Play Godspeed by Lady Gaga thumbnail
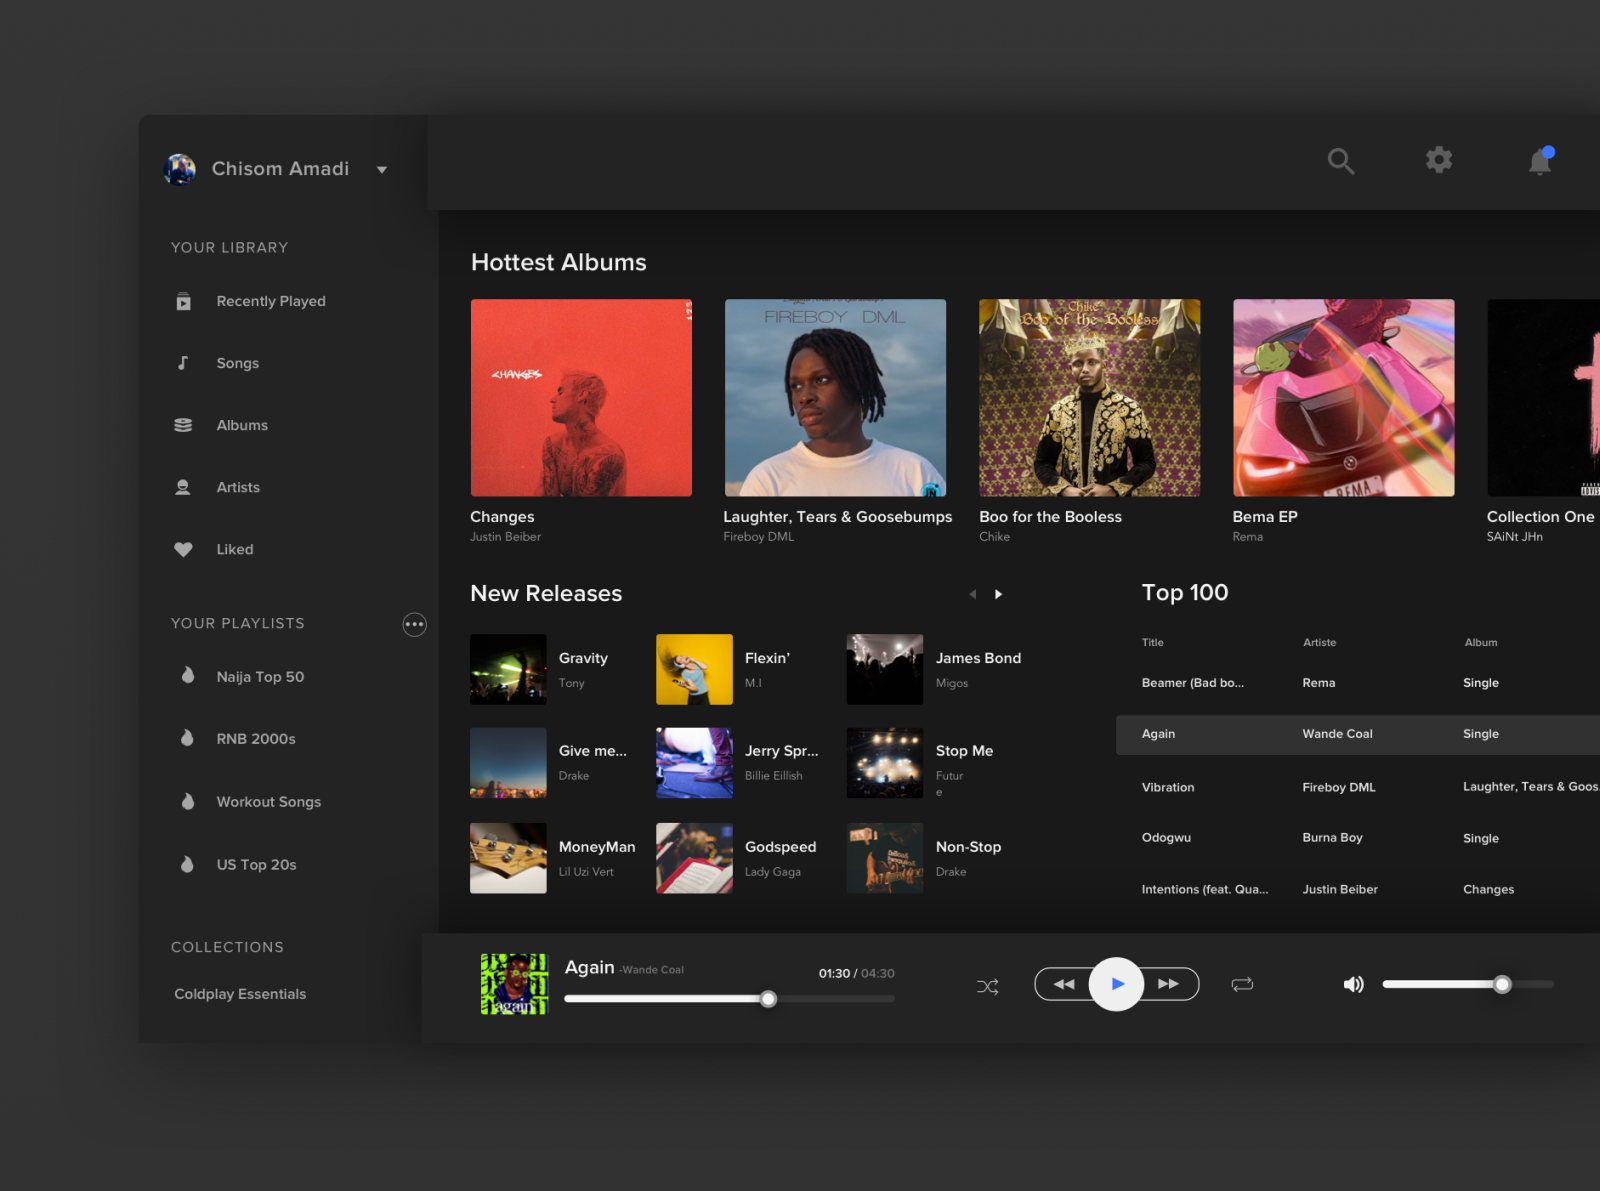This screenshot has width=1600, height=1191. click(x=694, y=858)
